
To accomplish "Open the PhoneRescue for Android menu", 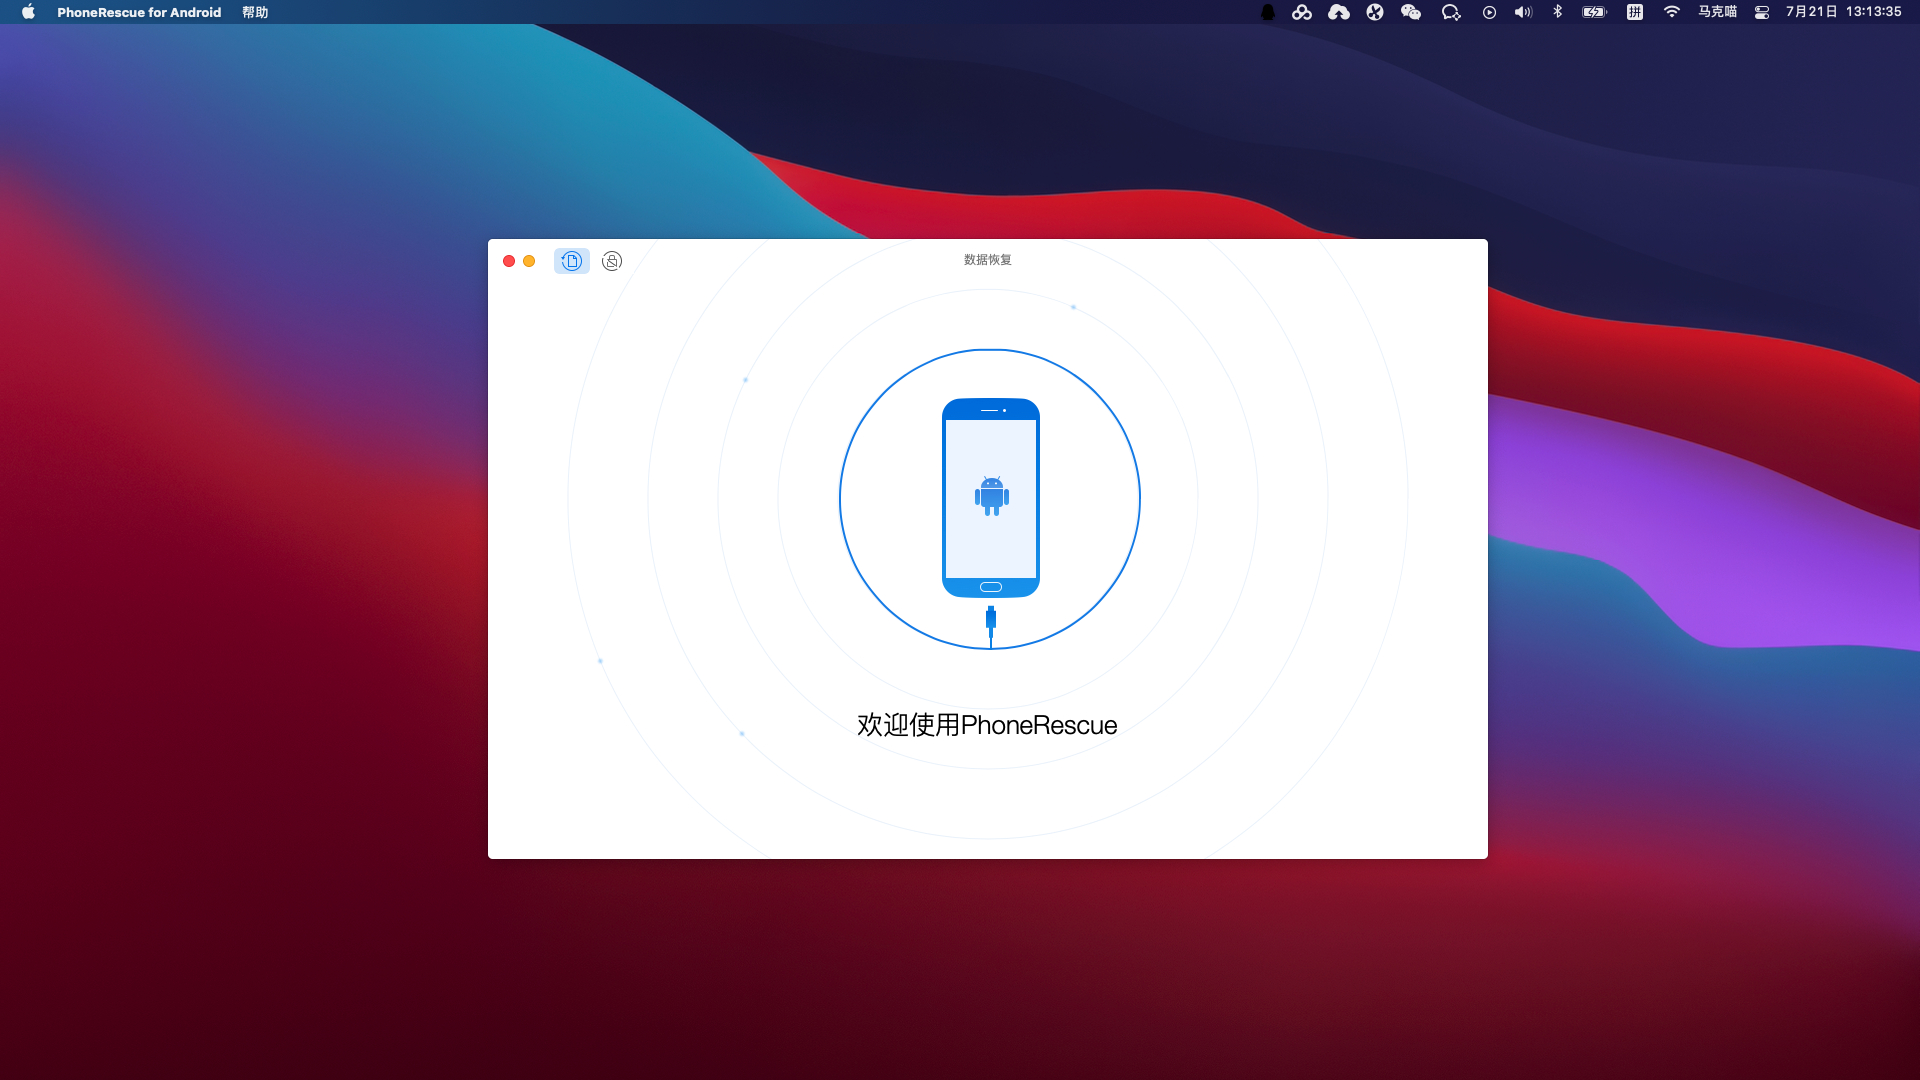I will tap(139, 12).
